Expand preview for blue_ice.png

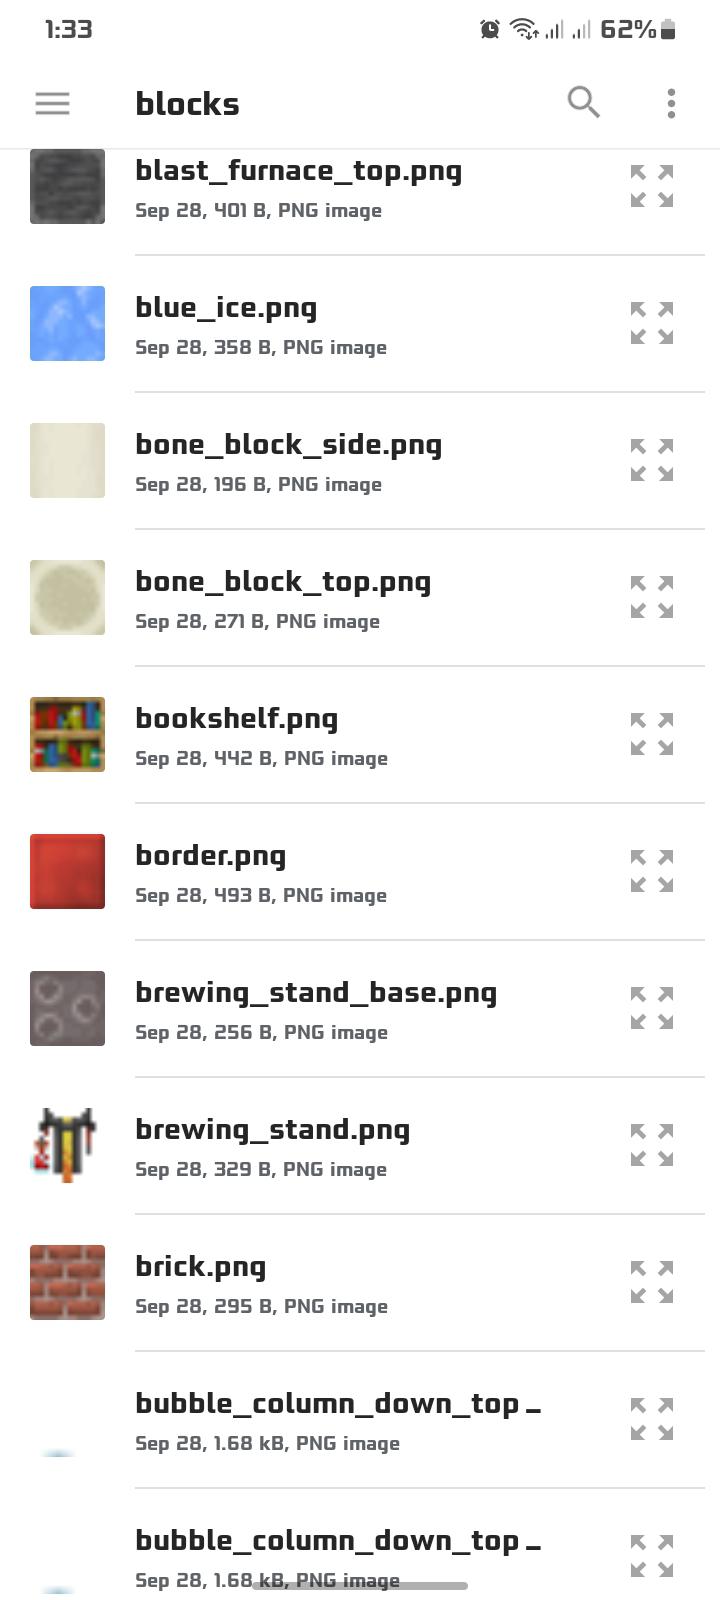pyautogui.click(x=652, y=323)
